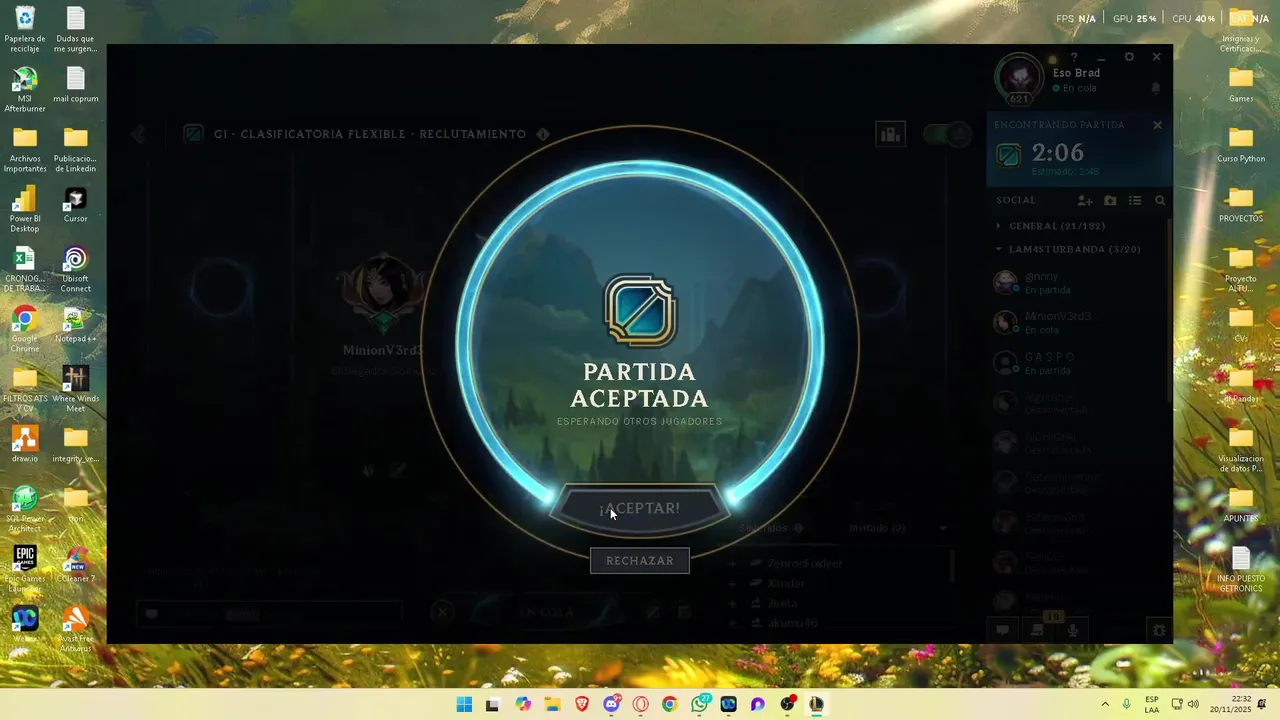Click the notification bell near Eso Brad
Screen dimensions: 1280x720
tap(1156, 88)
